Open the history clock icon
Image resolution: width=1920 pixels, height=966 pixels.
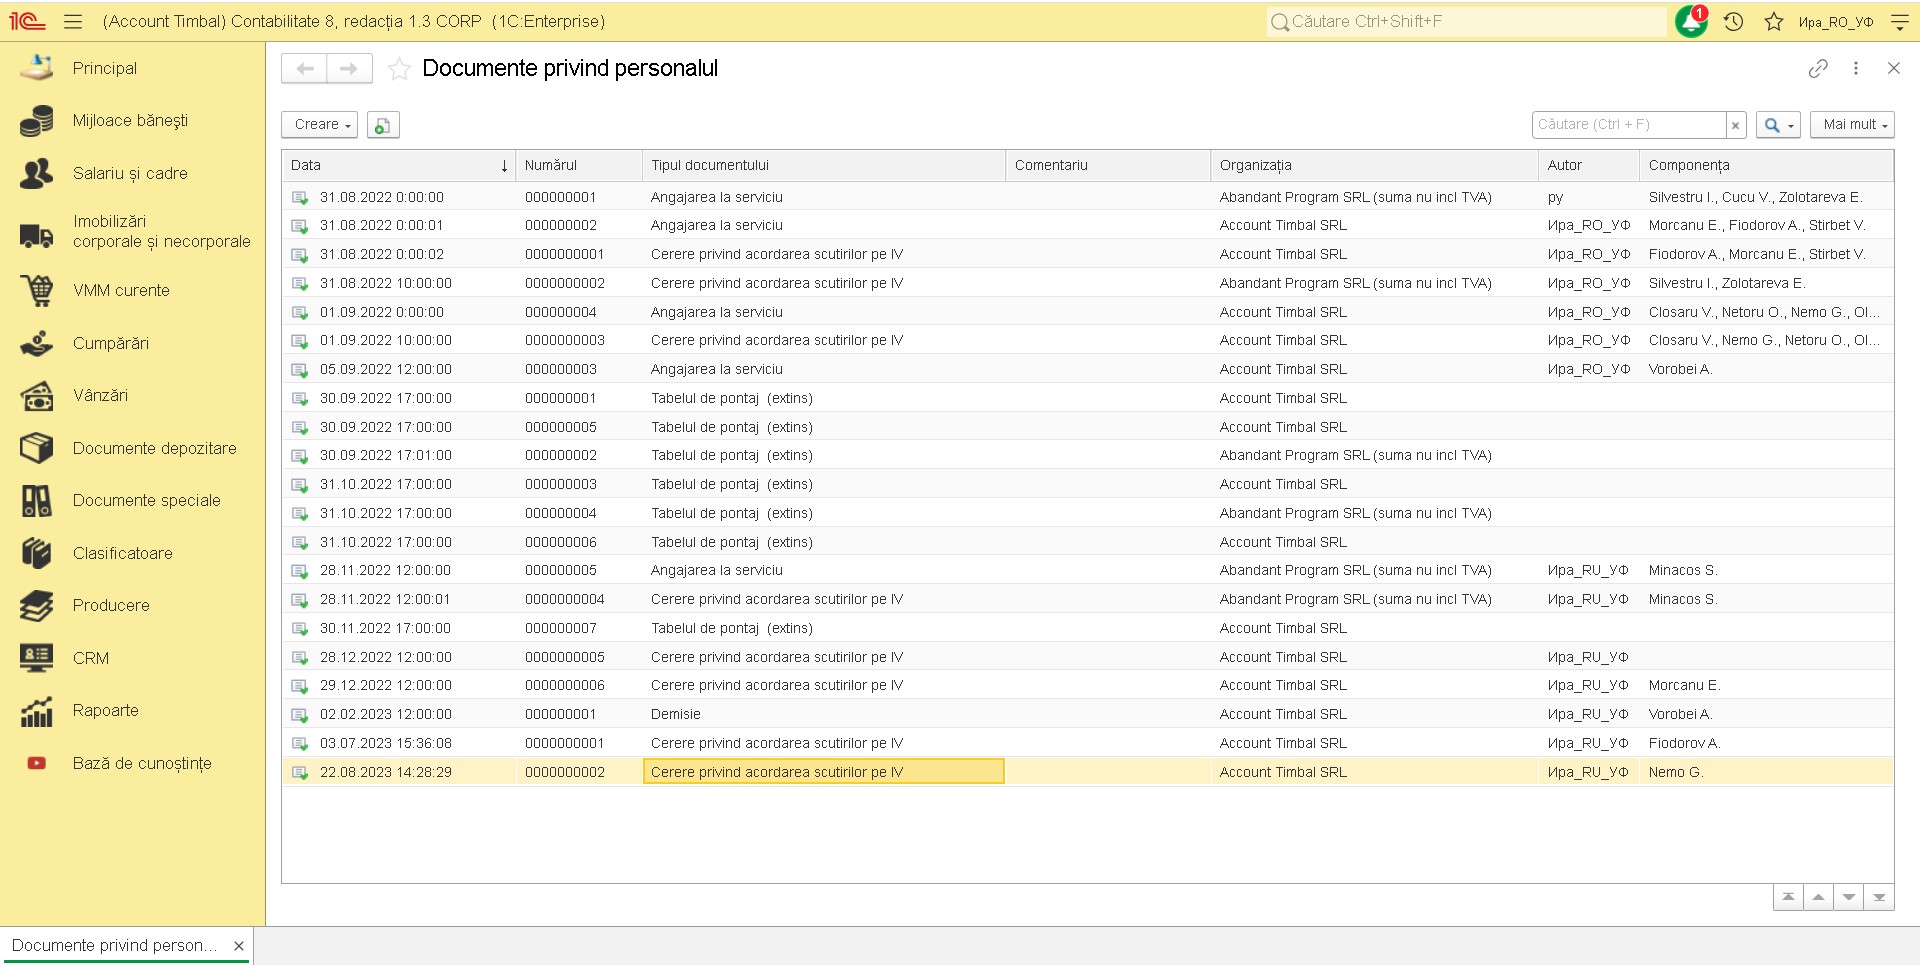pos(1734,21)
